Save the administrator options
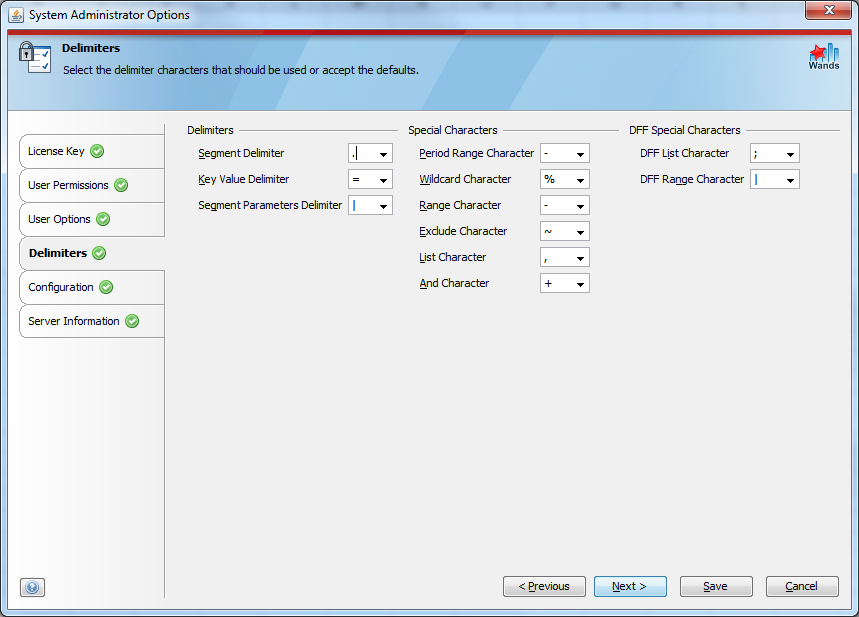Screen dimensions: 859x617 pos(716,586)
